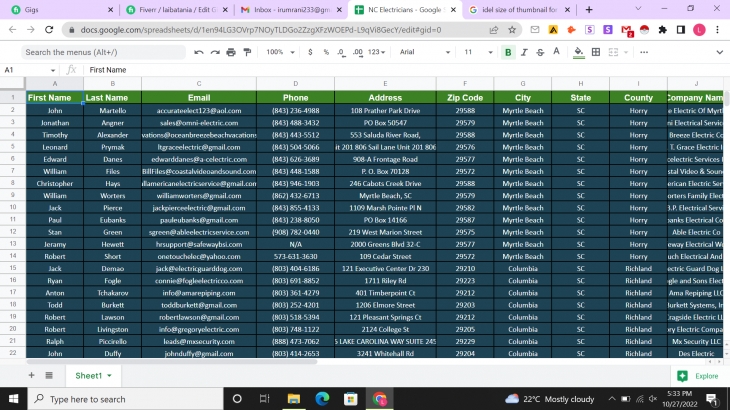Toggle Italic formatting
This screenshot has height=410, width=730.
tap(524, 52)
